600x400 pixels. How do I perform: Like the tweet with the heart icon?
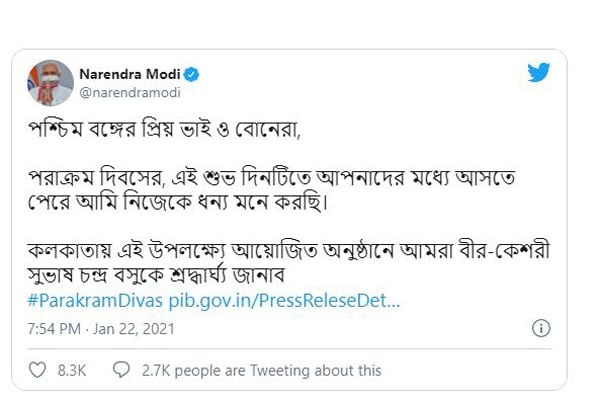(x=39, y=370)
